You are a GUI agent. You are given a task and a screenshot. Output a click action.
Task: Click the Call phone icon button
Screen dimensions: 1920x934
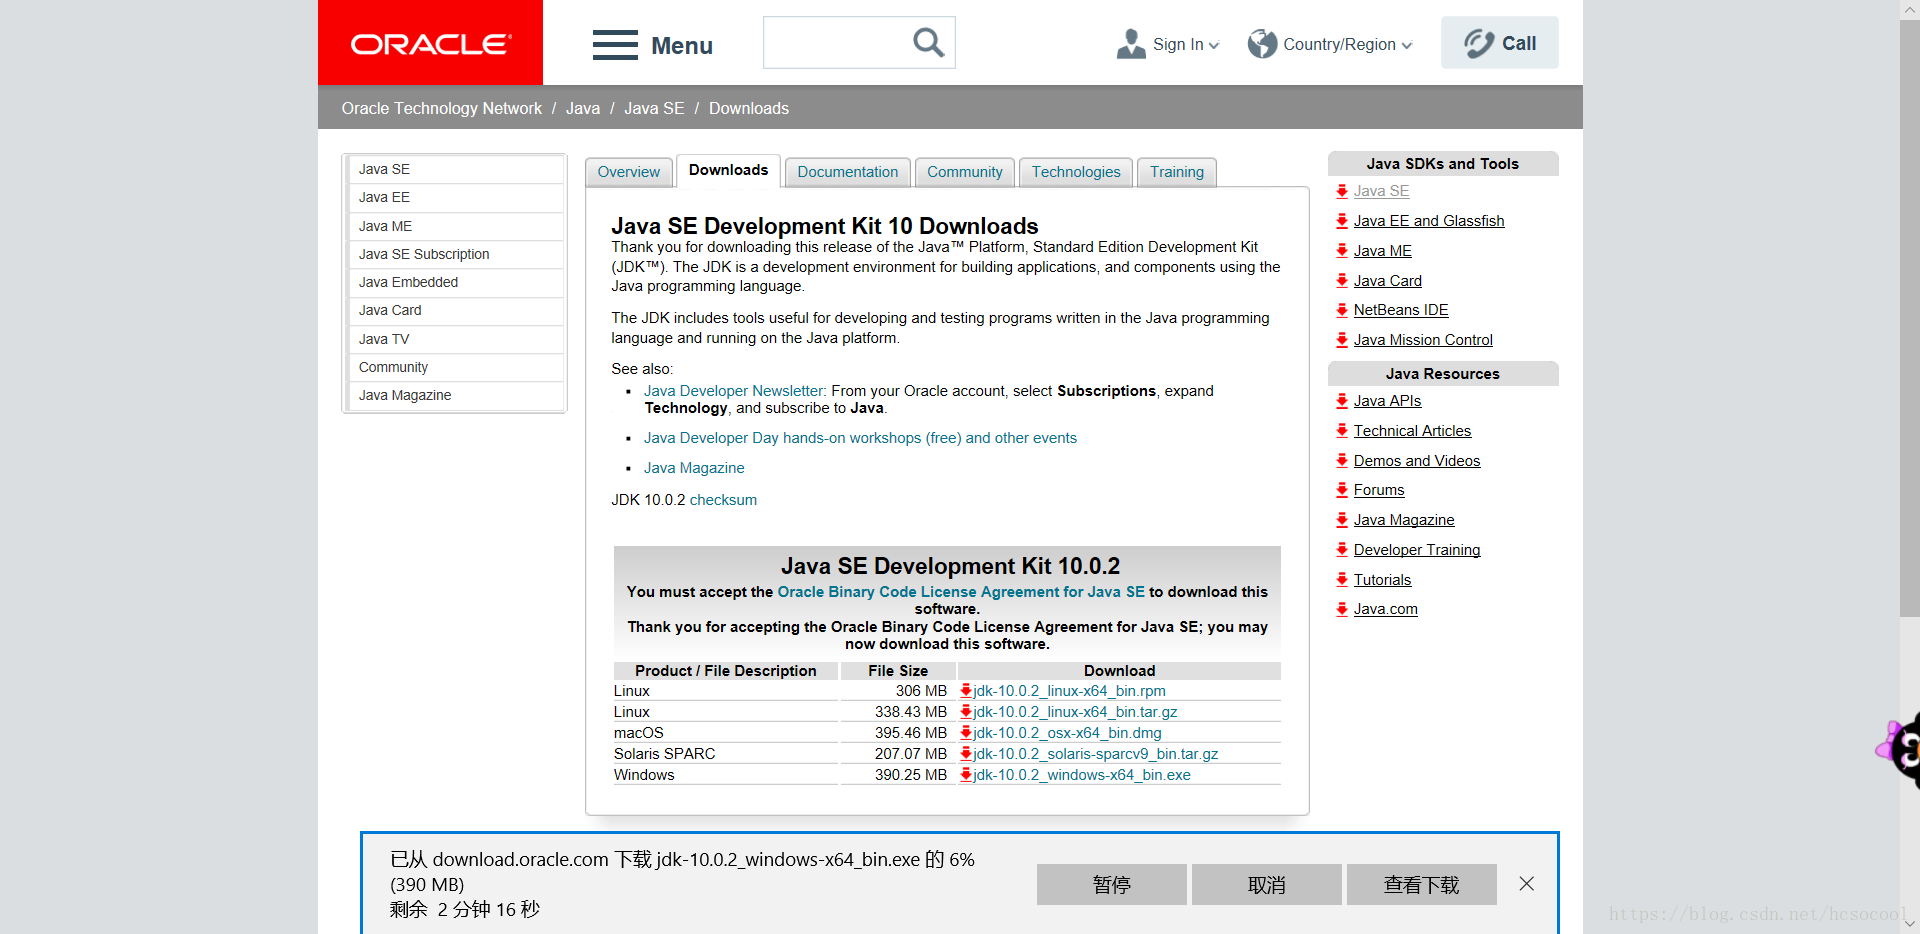click(1499, 43)
